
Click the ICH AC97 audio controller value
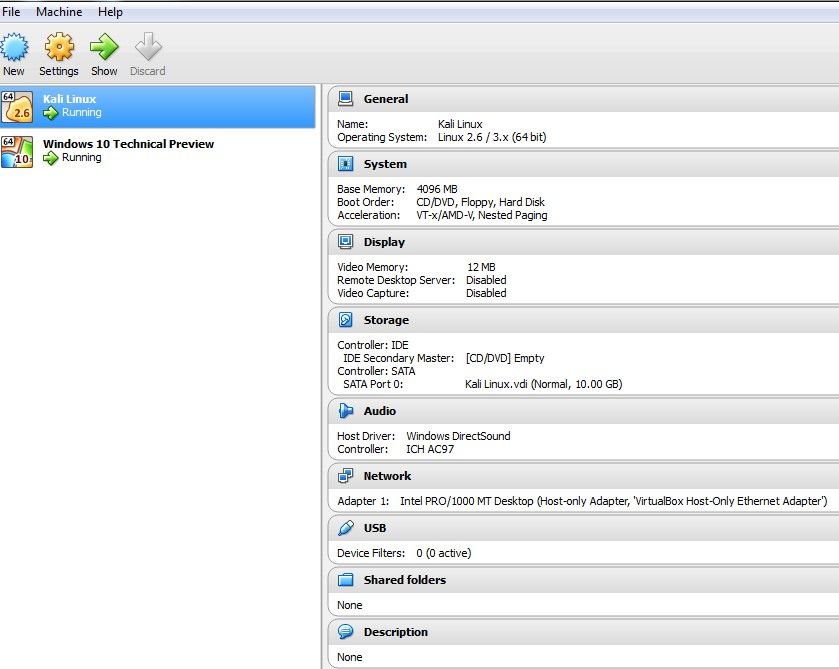point(430,449)
